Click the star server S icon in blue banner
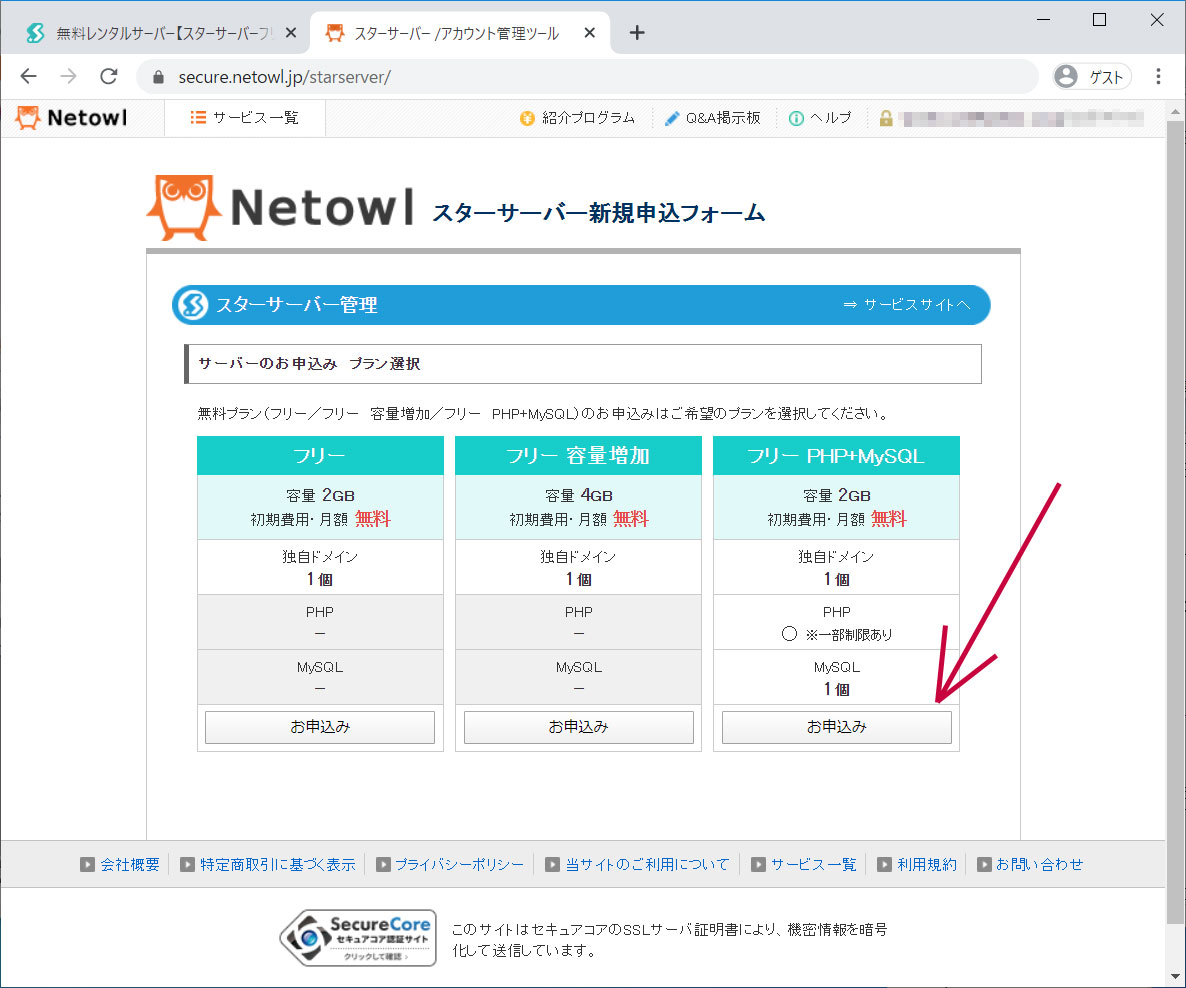Screen dimensions: 1186x988 tap(191, 305)
